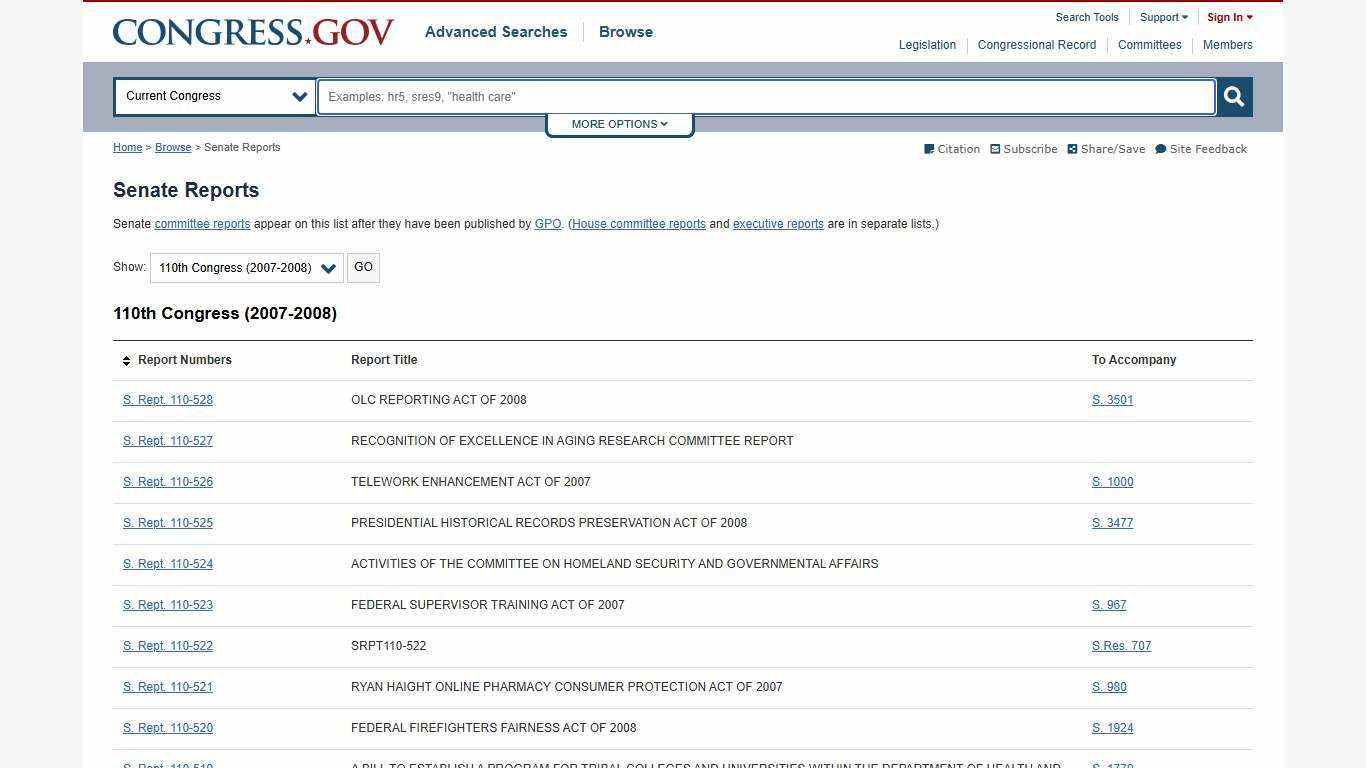
Task: Open the Sign In dropdown
Action: (1228, 17)
